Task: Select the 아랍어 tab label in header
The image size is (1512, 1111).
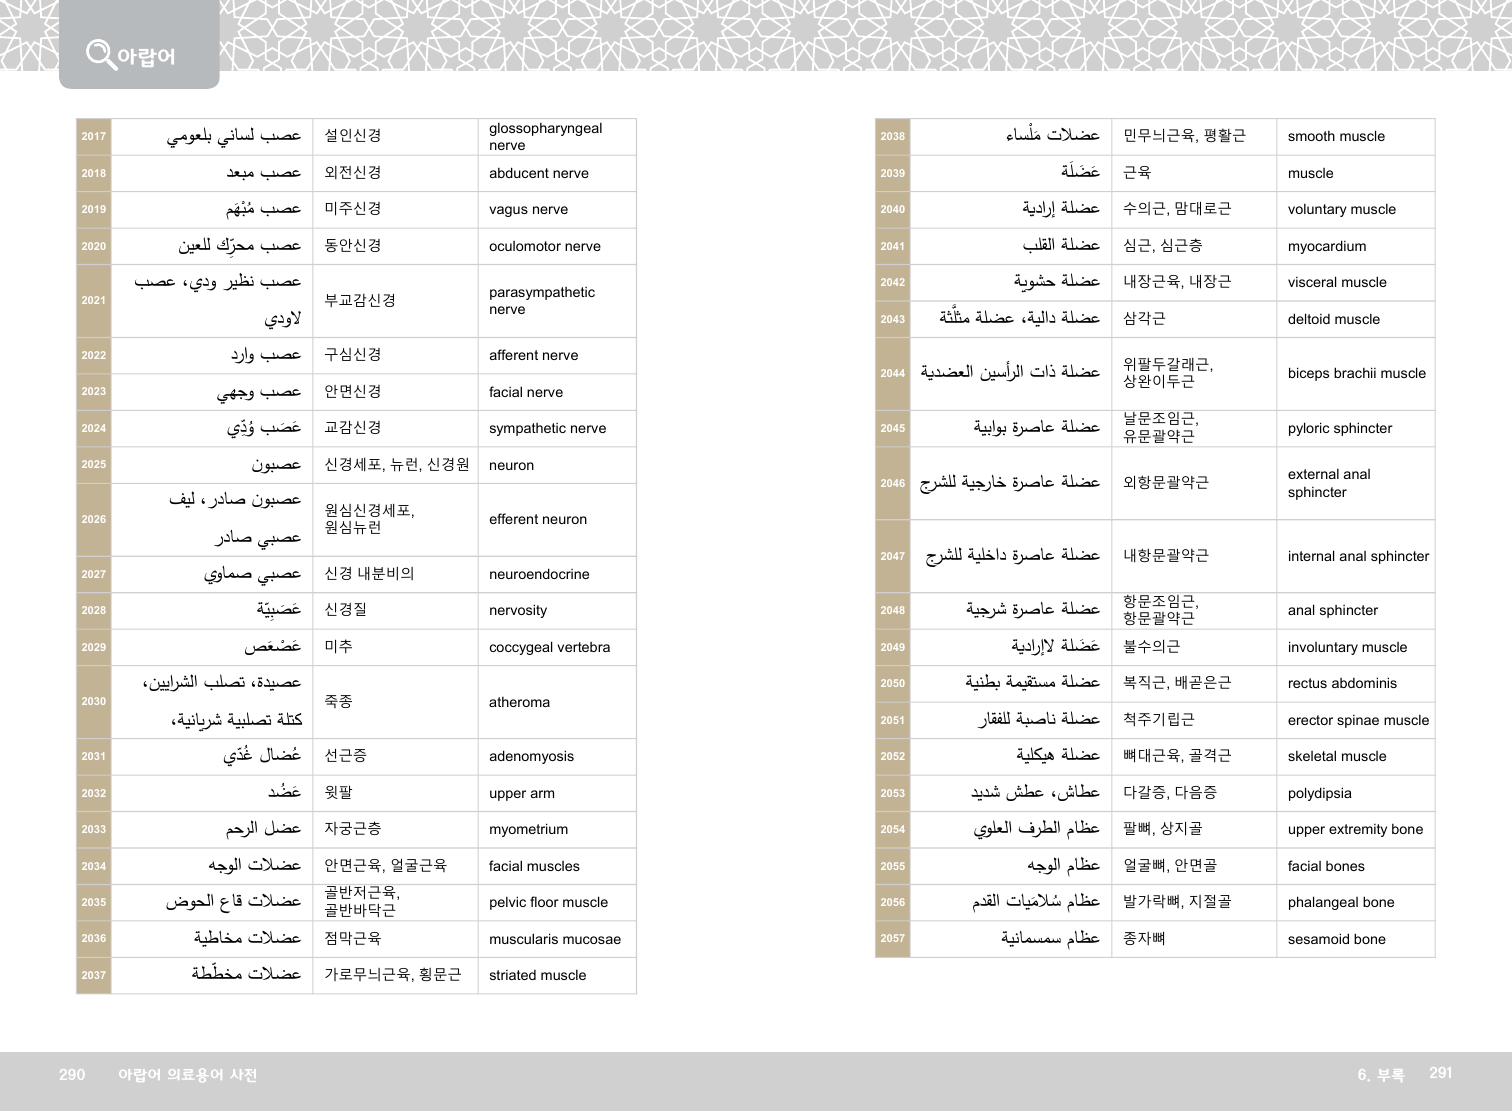Action: point(146,57)
